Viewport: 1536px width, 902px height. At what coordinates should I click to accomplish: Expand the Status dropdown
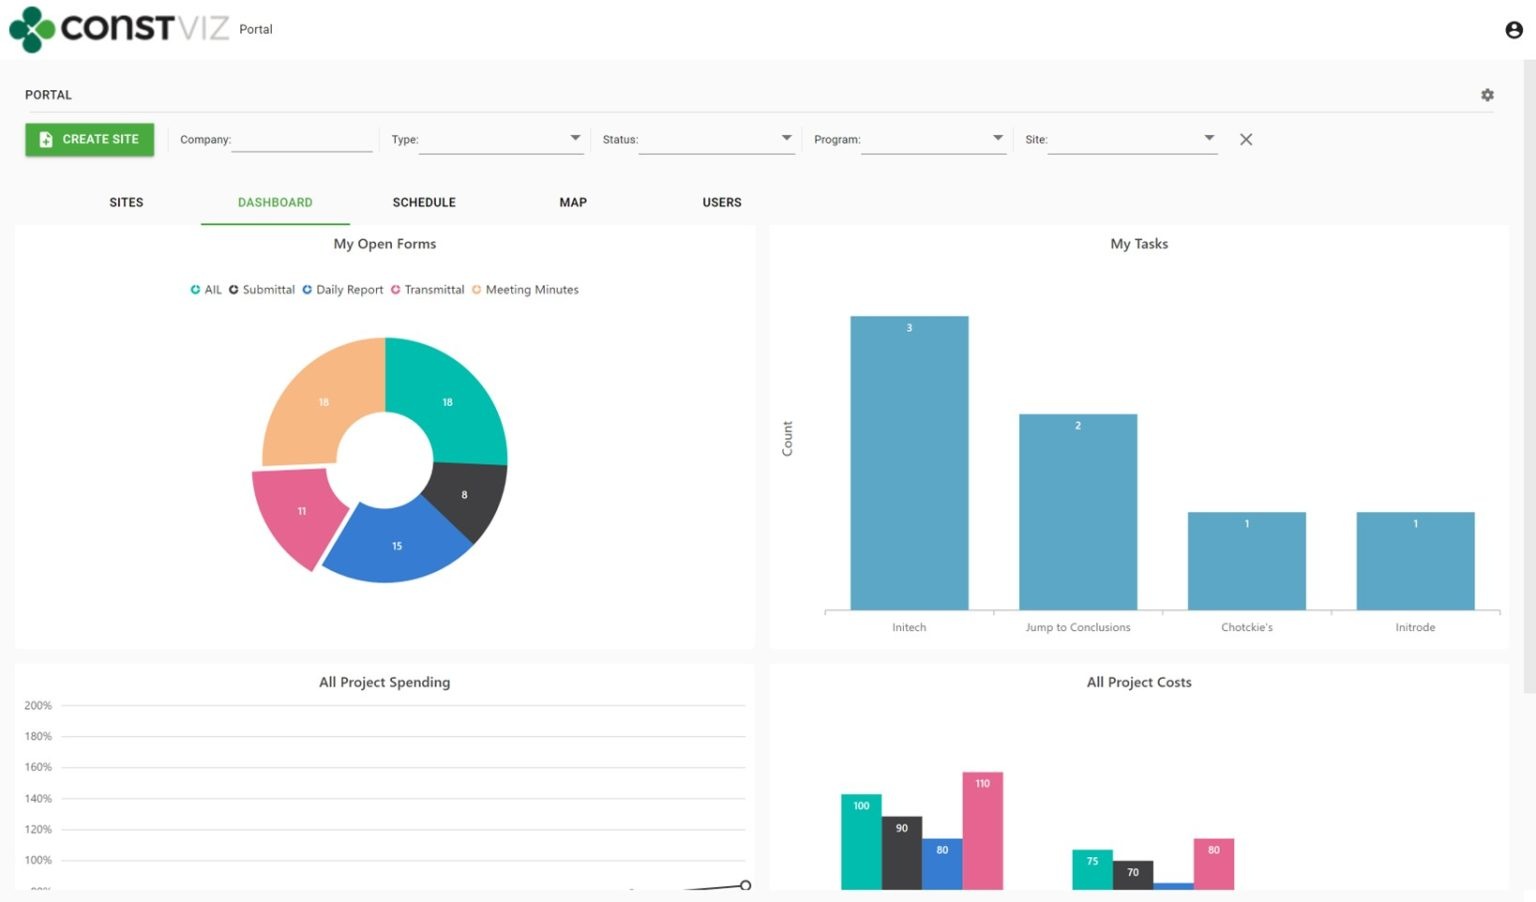[786, 138]
